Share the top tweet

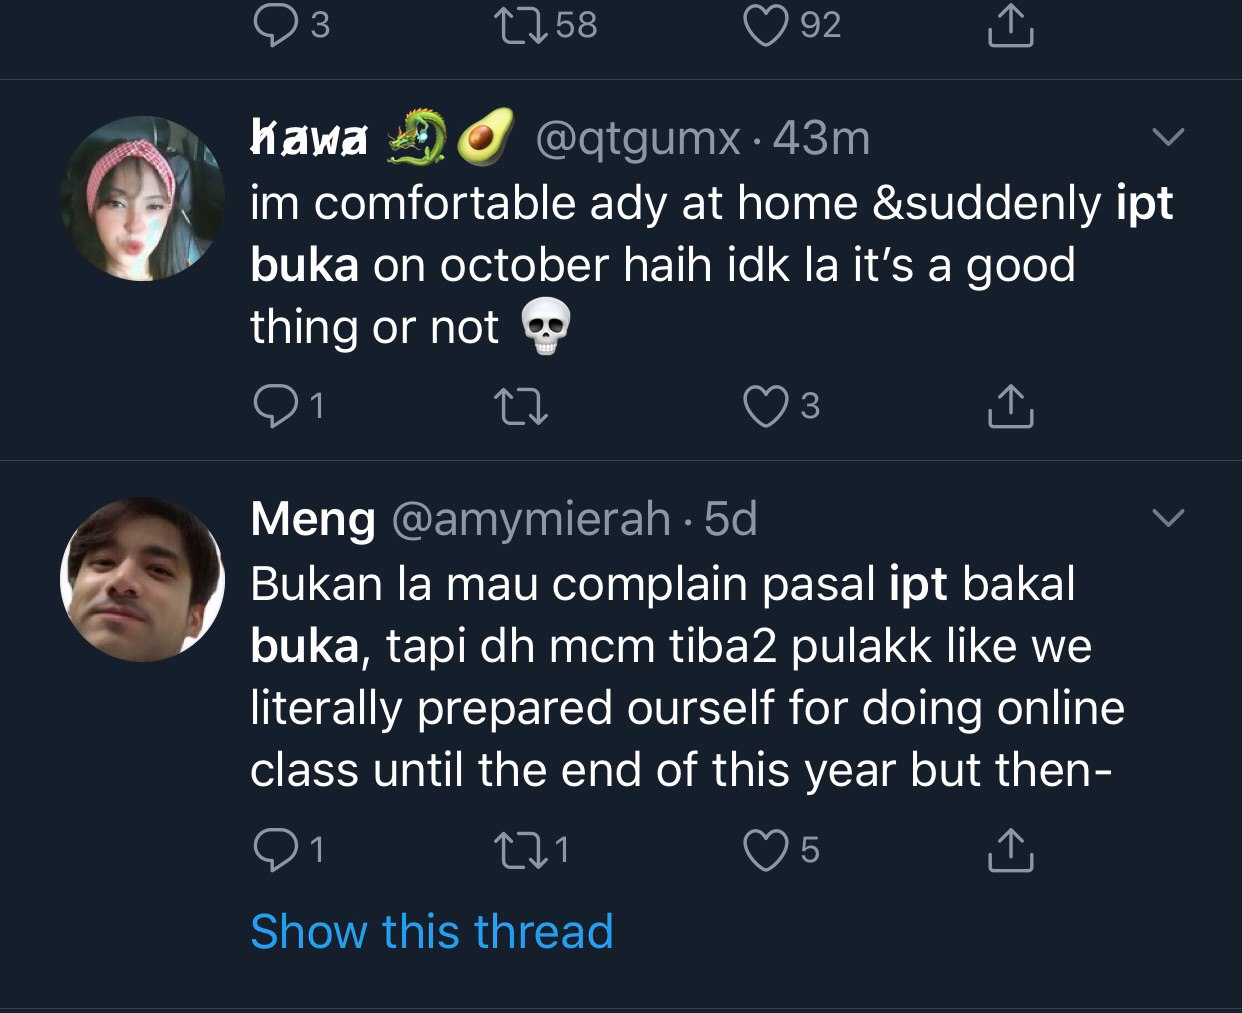click(1010, 25)
